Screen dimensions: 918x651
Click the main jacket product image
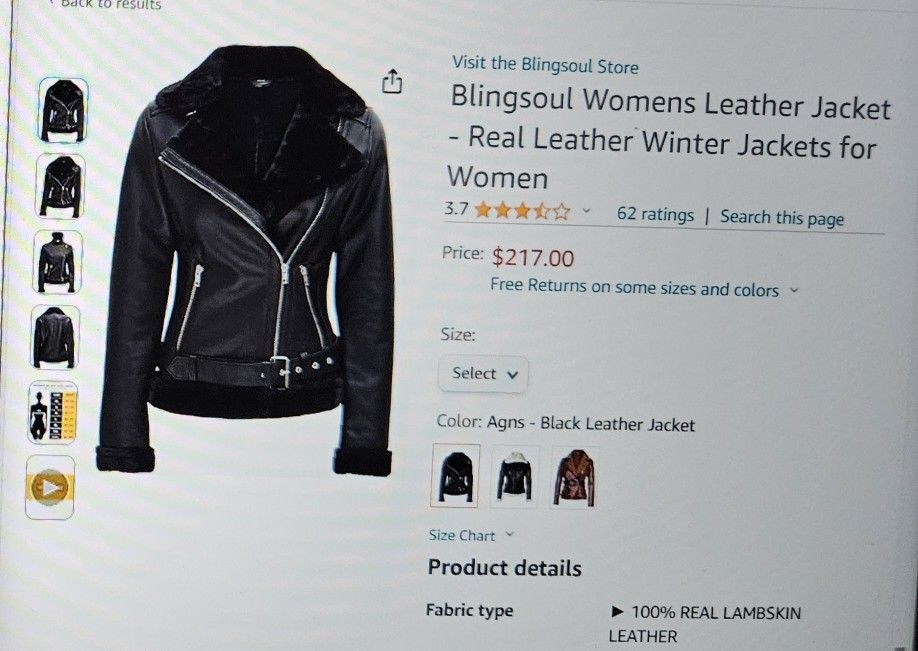coord(246,261)
